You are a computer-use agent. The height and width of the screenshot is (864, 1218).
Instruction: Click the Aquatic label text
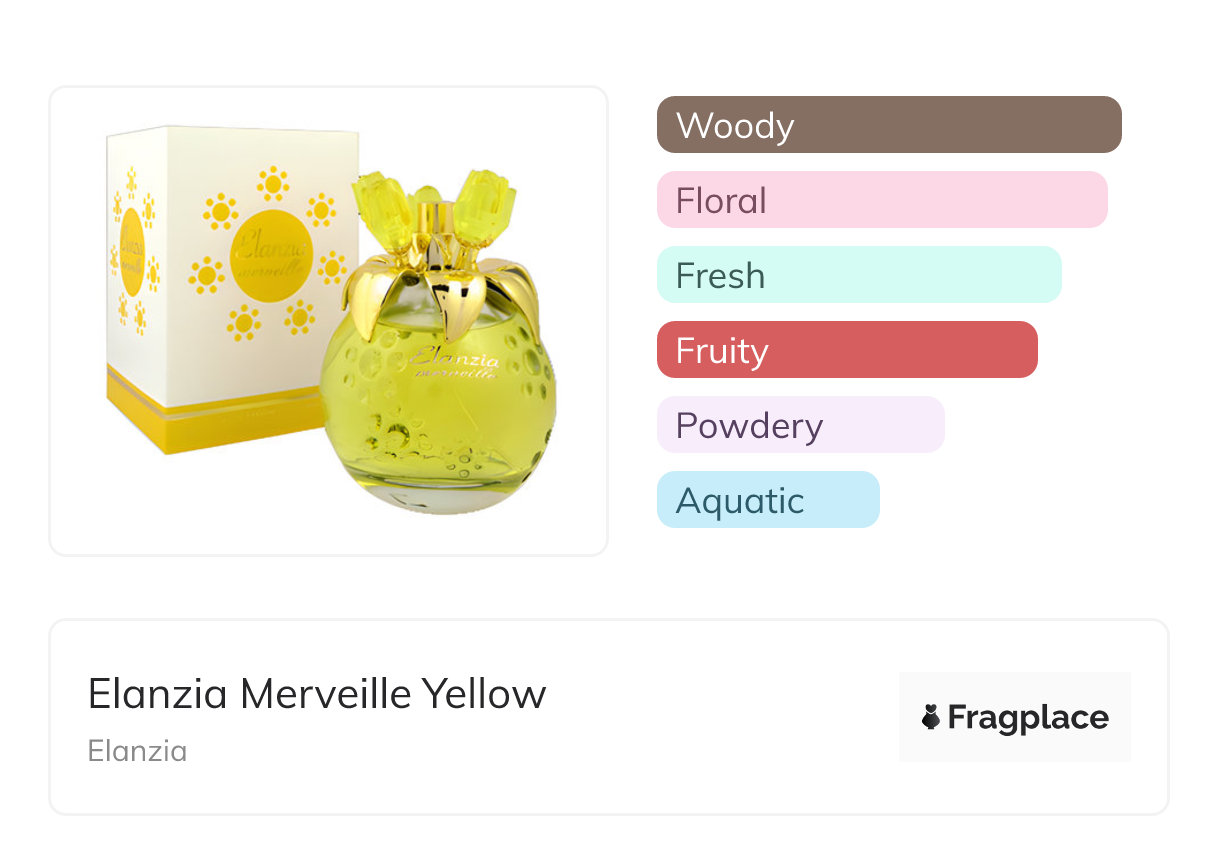[739, 501]
